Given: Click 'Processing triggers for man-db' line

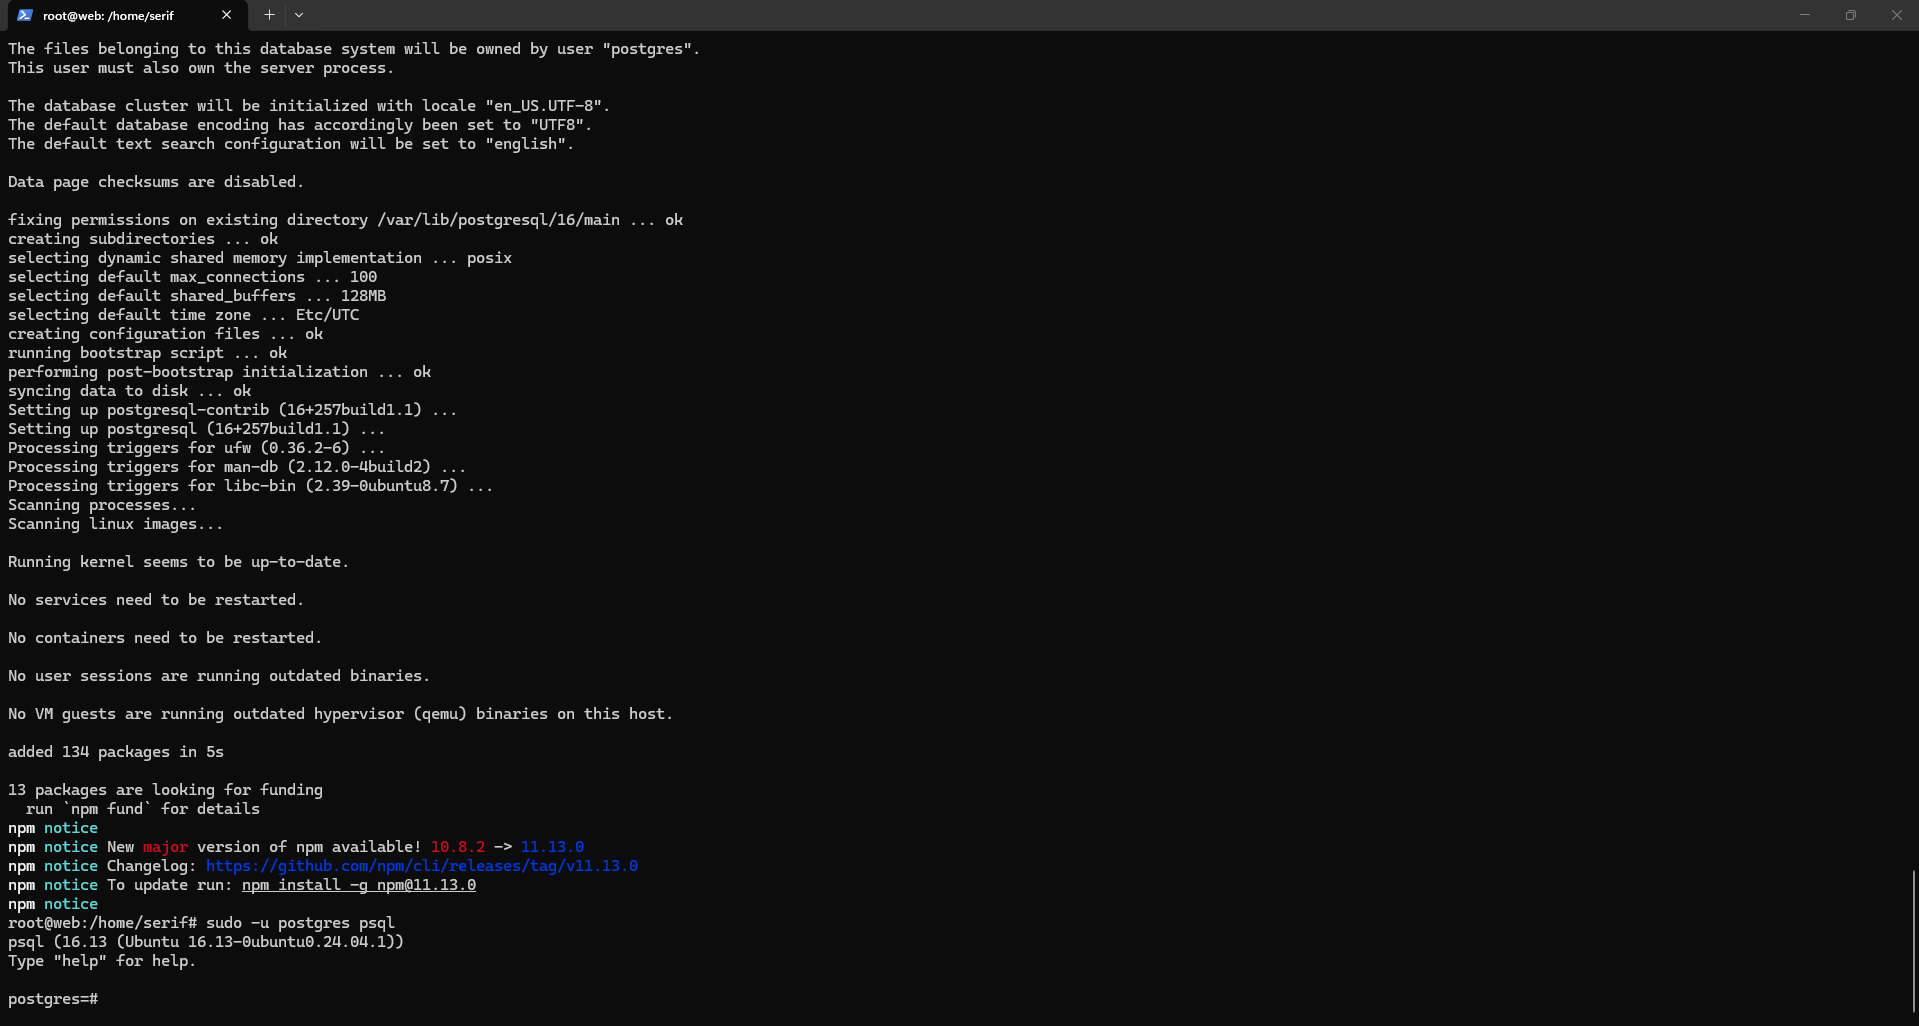Looking at the screenshot, I should pyautogui.click(x=237, y=467).
